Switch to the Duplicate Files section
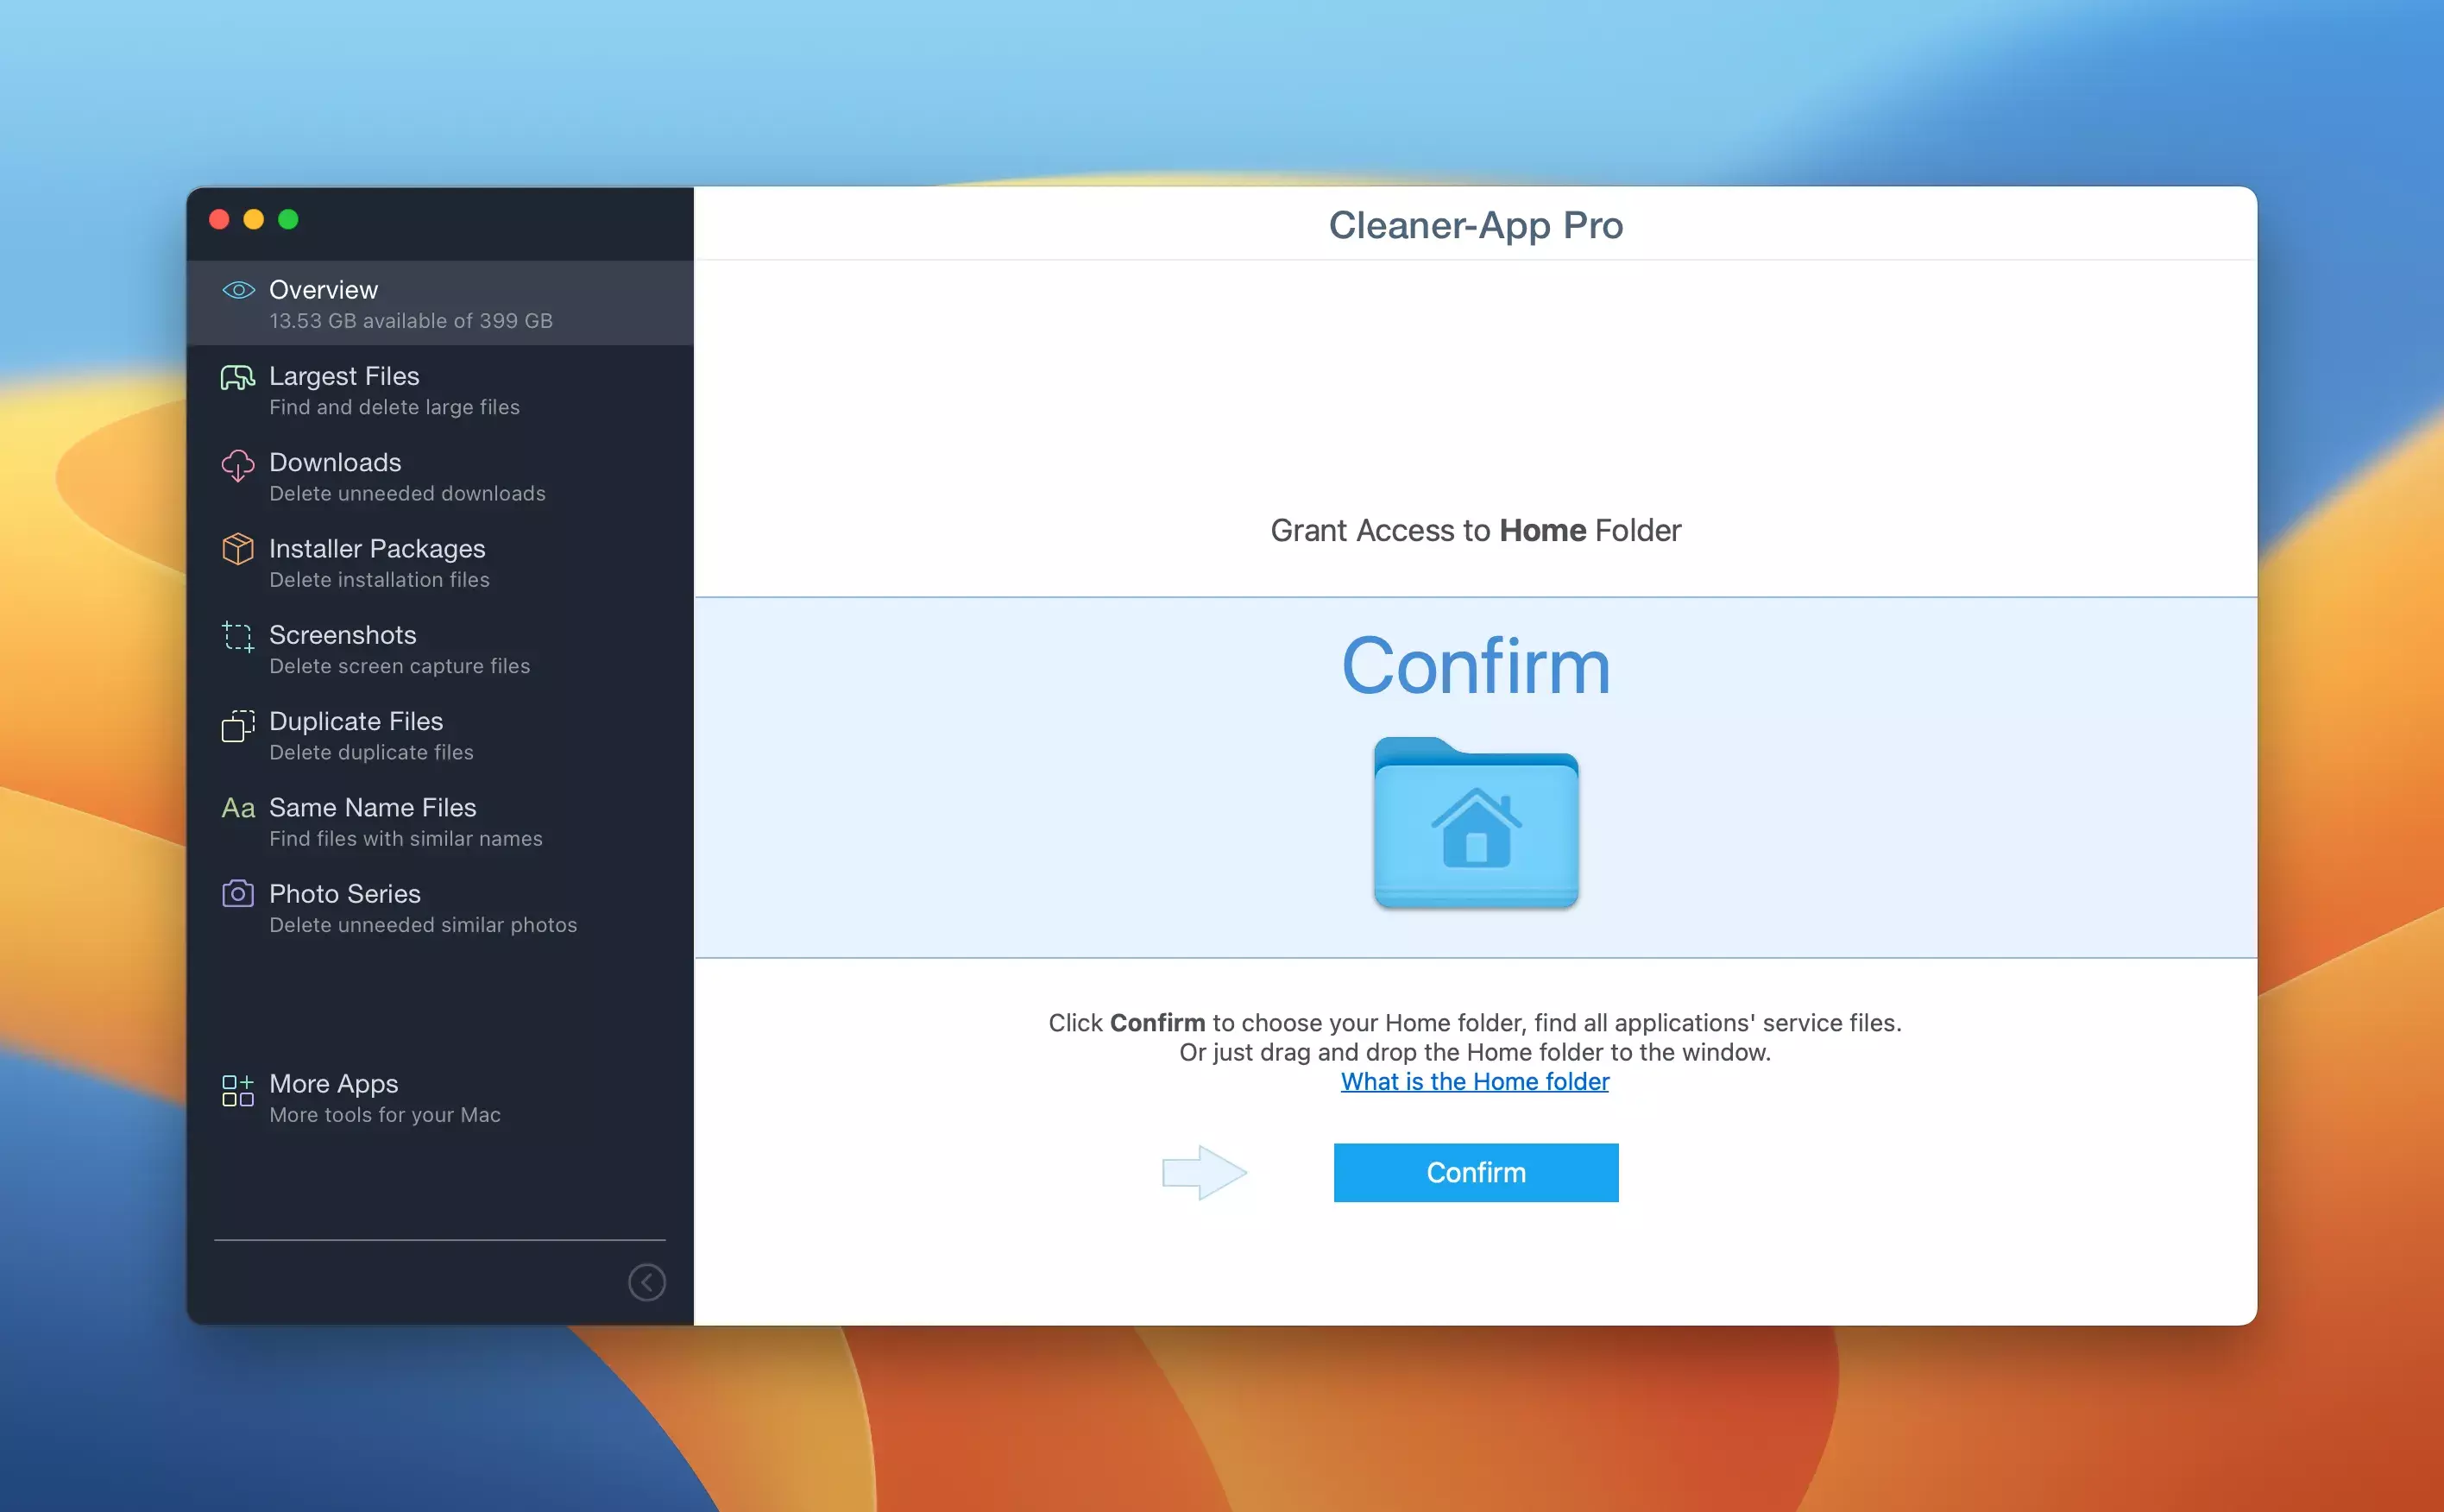The width and height of the screenshot is (2444, 1512). [356, 722]
